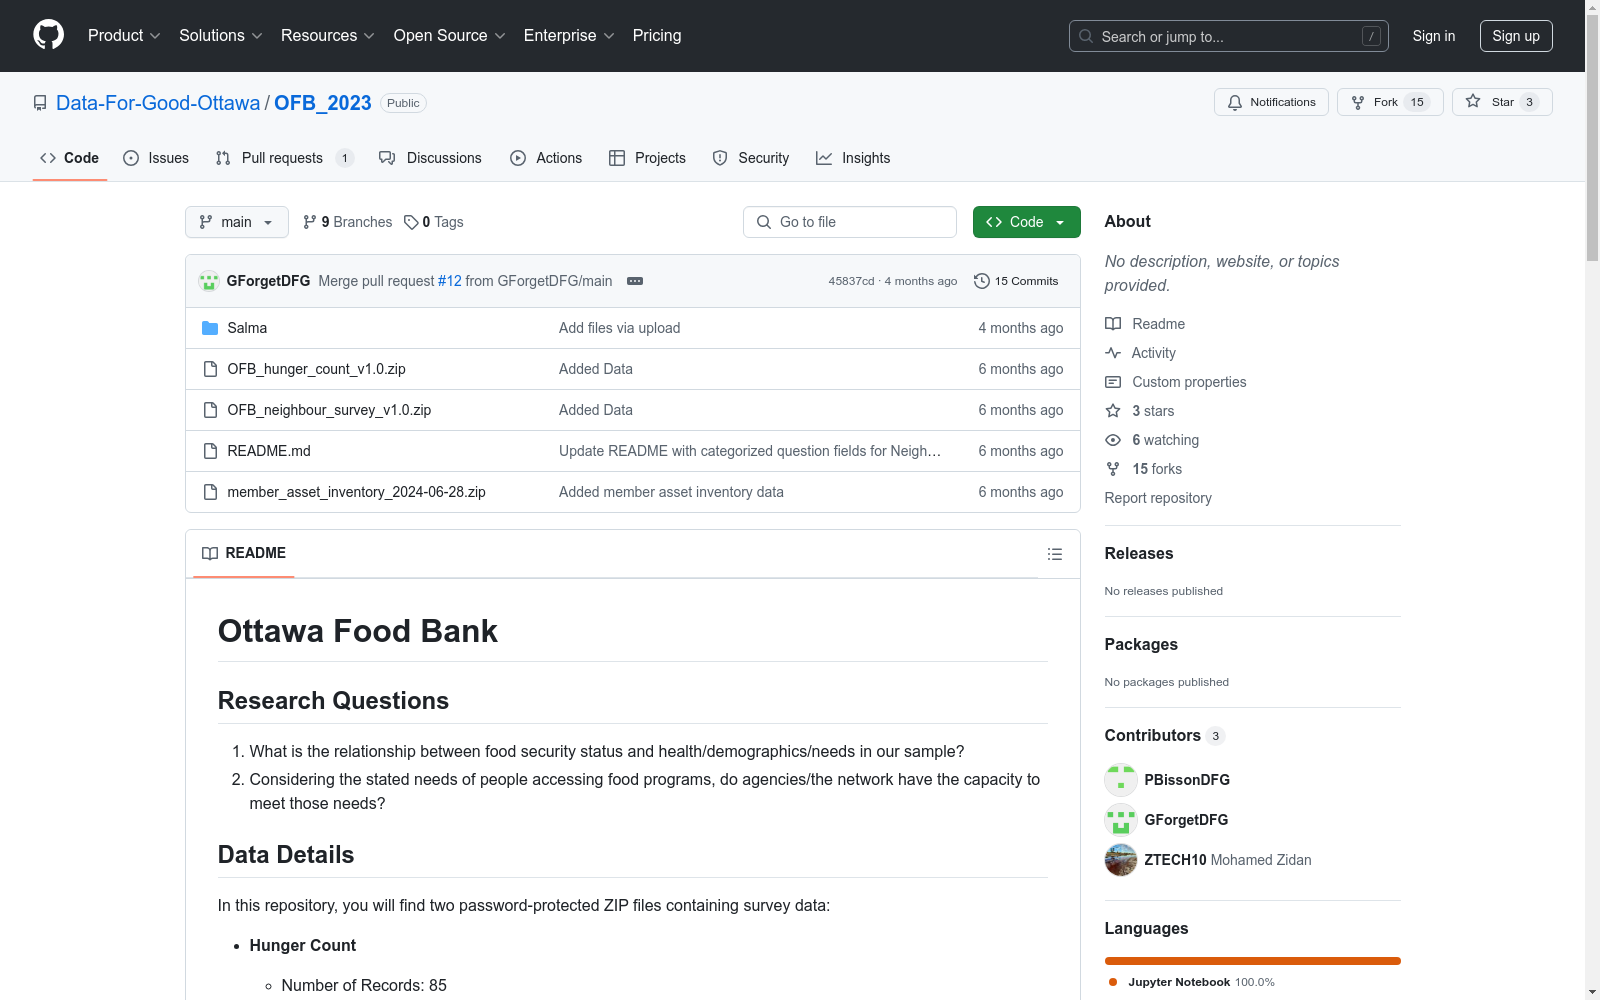Open the Security tab

(x=751, y=158)
